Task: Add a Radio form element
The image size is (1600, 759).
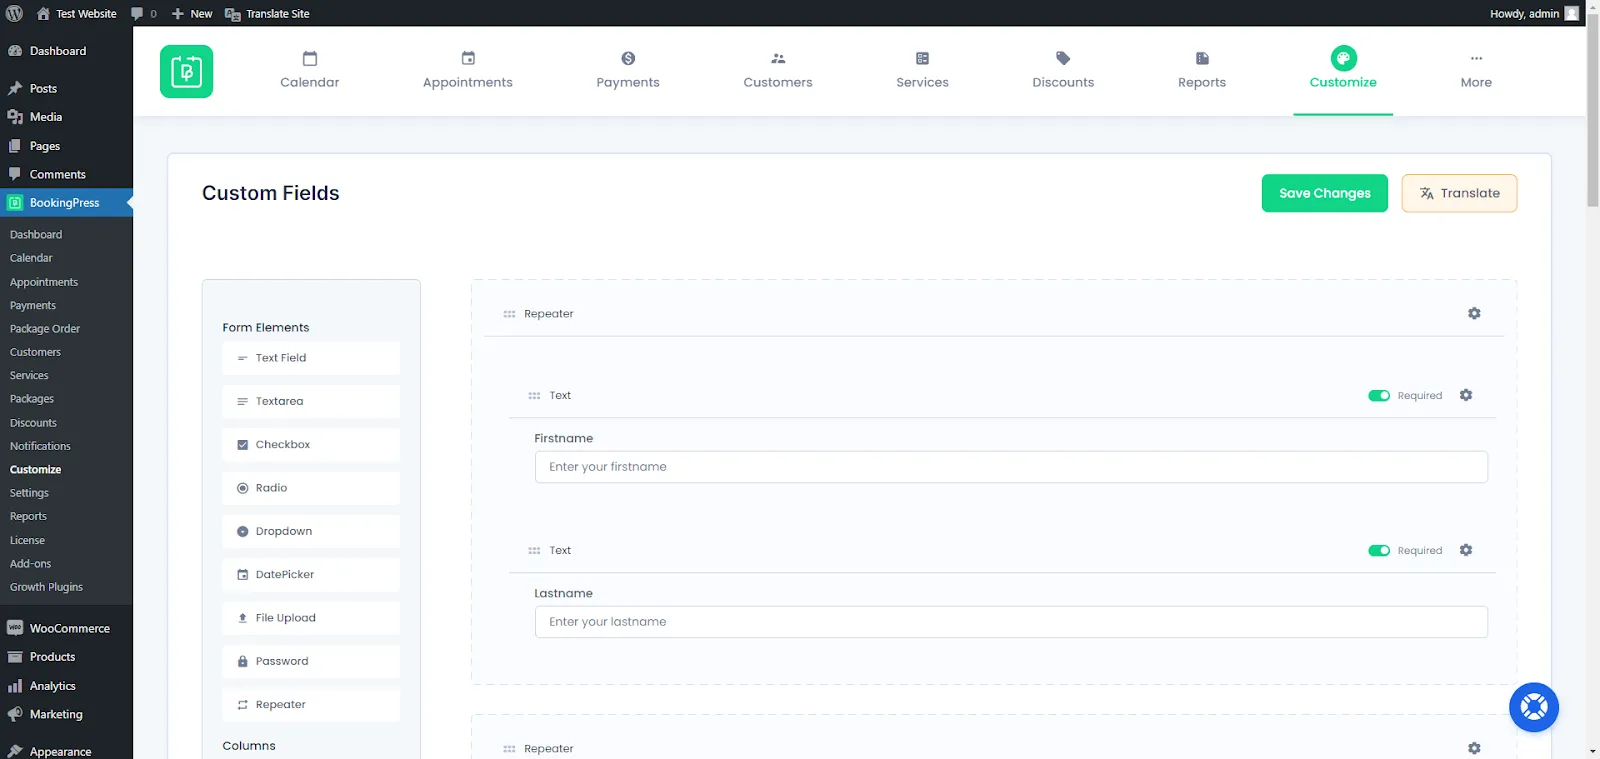Action: (x=311, y=488)
